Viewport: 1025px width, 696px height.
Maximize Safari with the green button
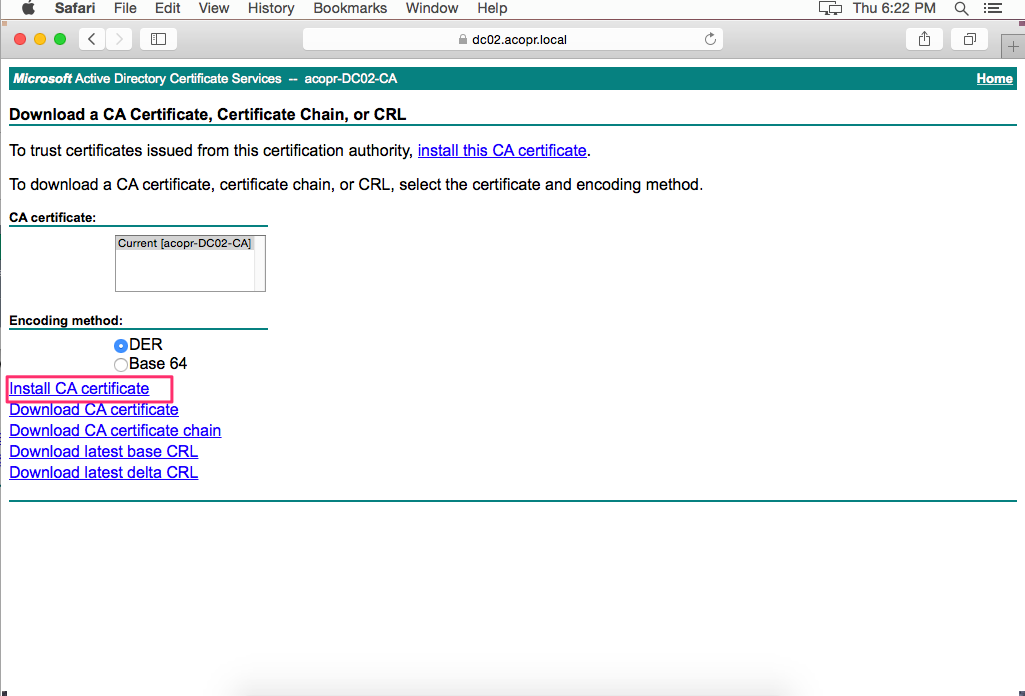pyautogui.click(x=60, y=39)
